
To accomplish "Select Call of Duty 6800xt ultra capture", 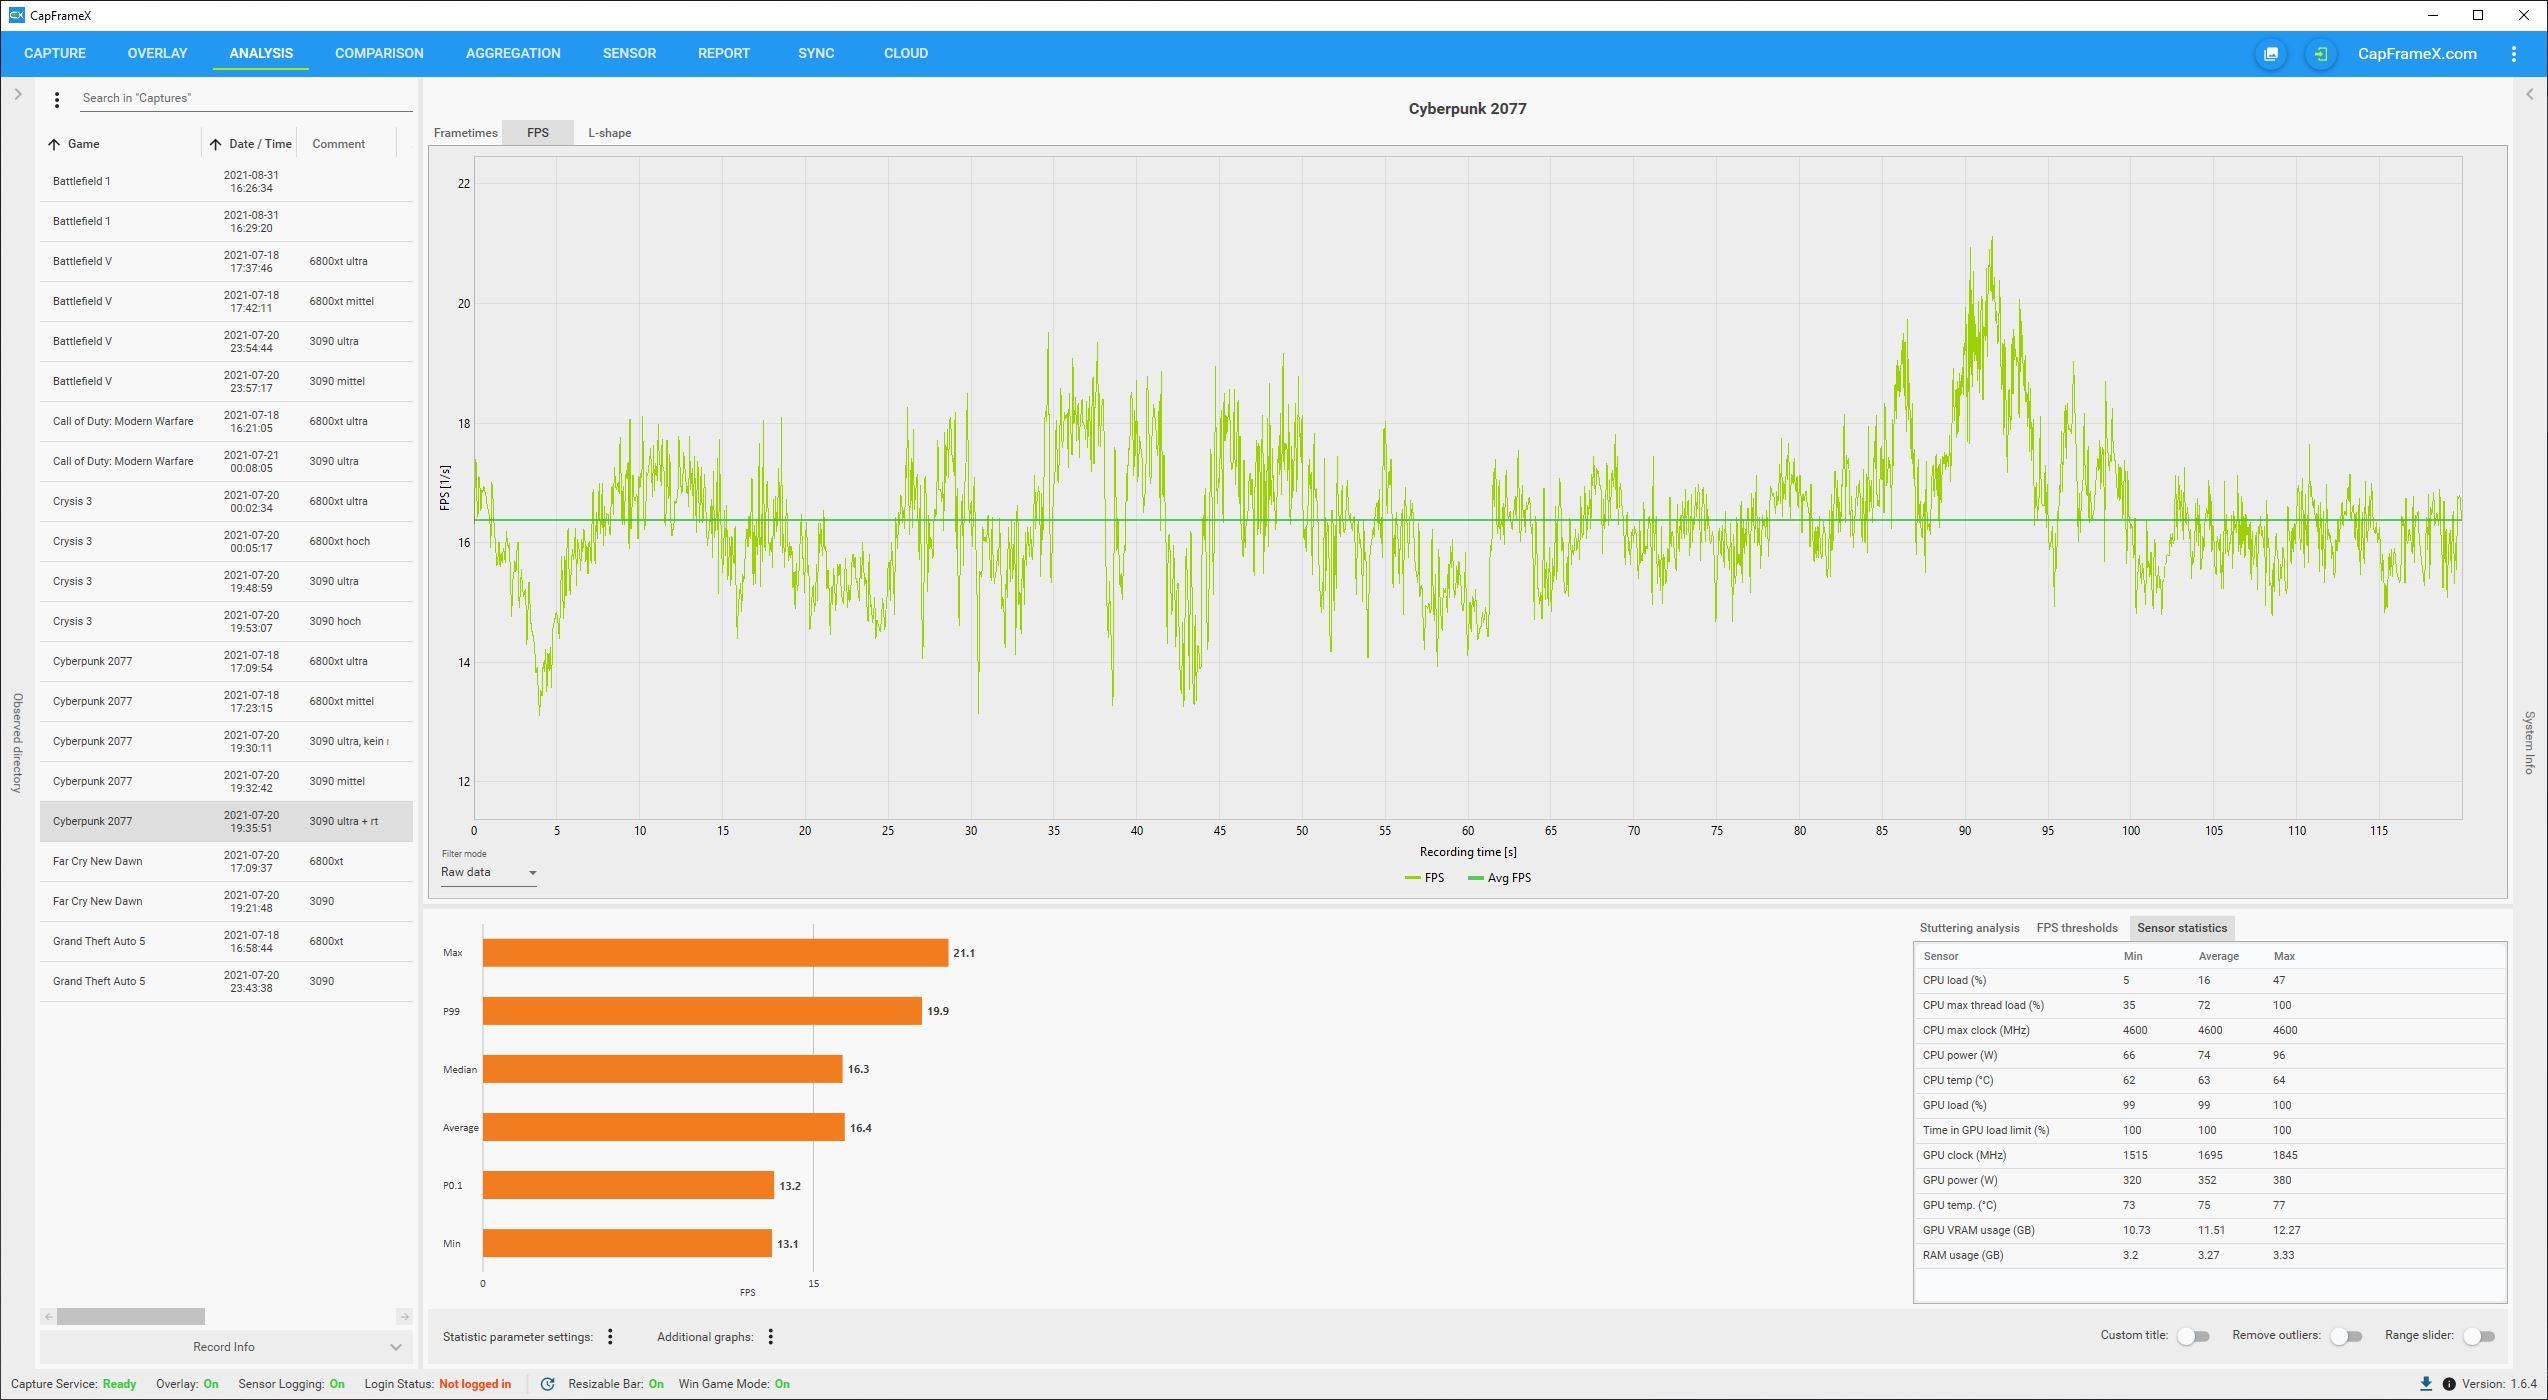I will point(226,422).
